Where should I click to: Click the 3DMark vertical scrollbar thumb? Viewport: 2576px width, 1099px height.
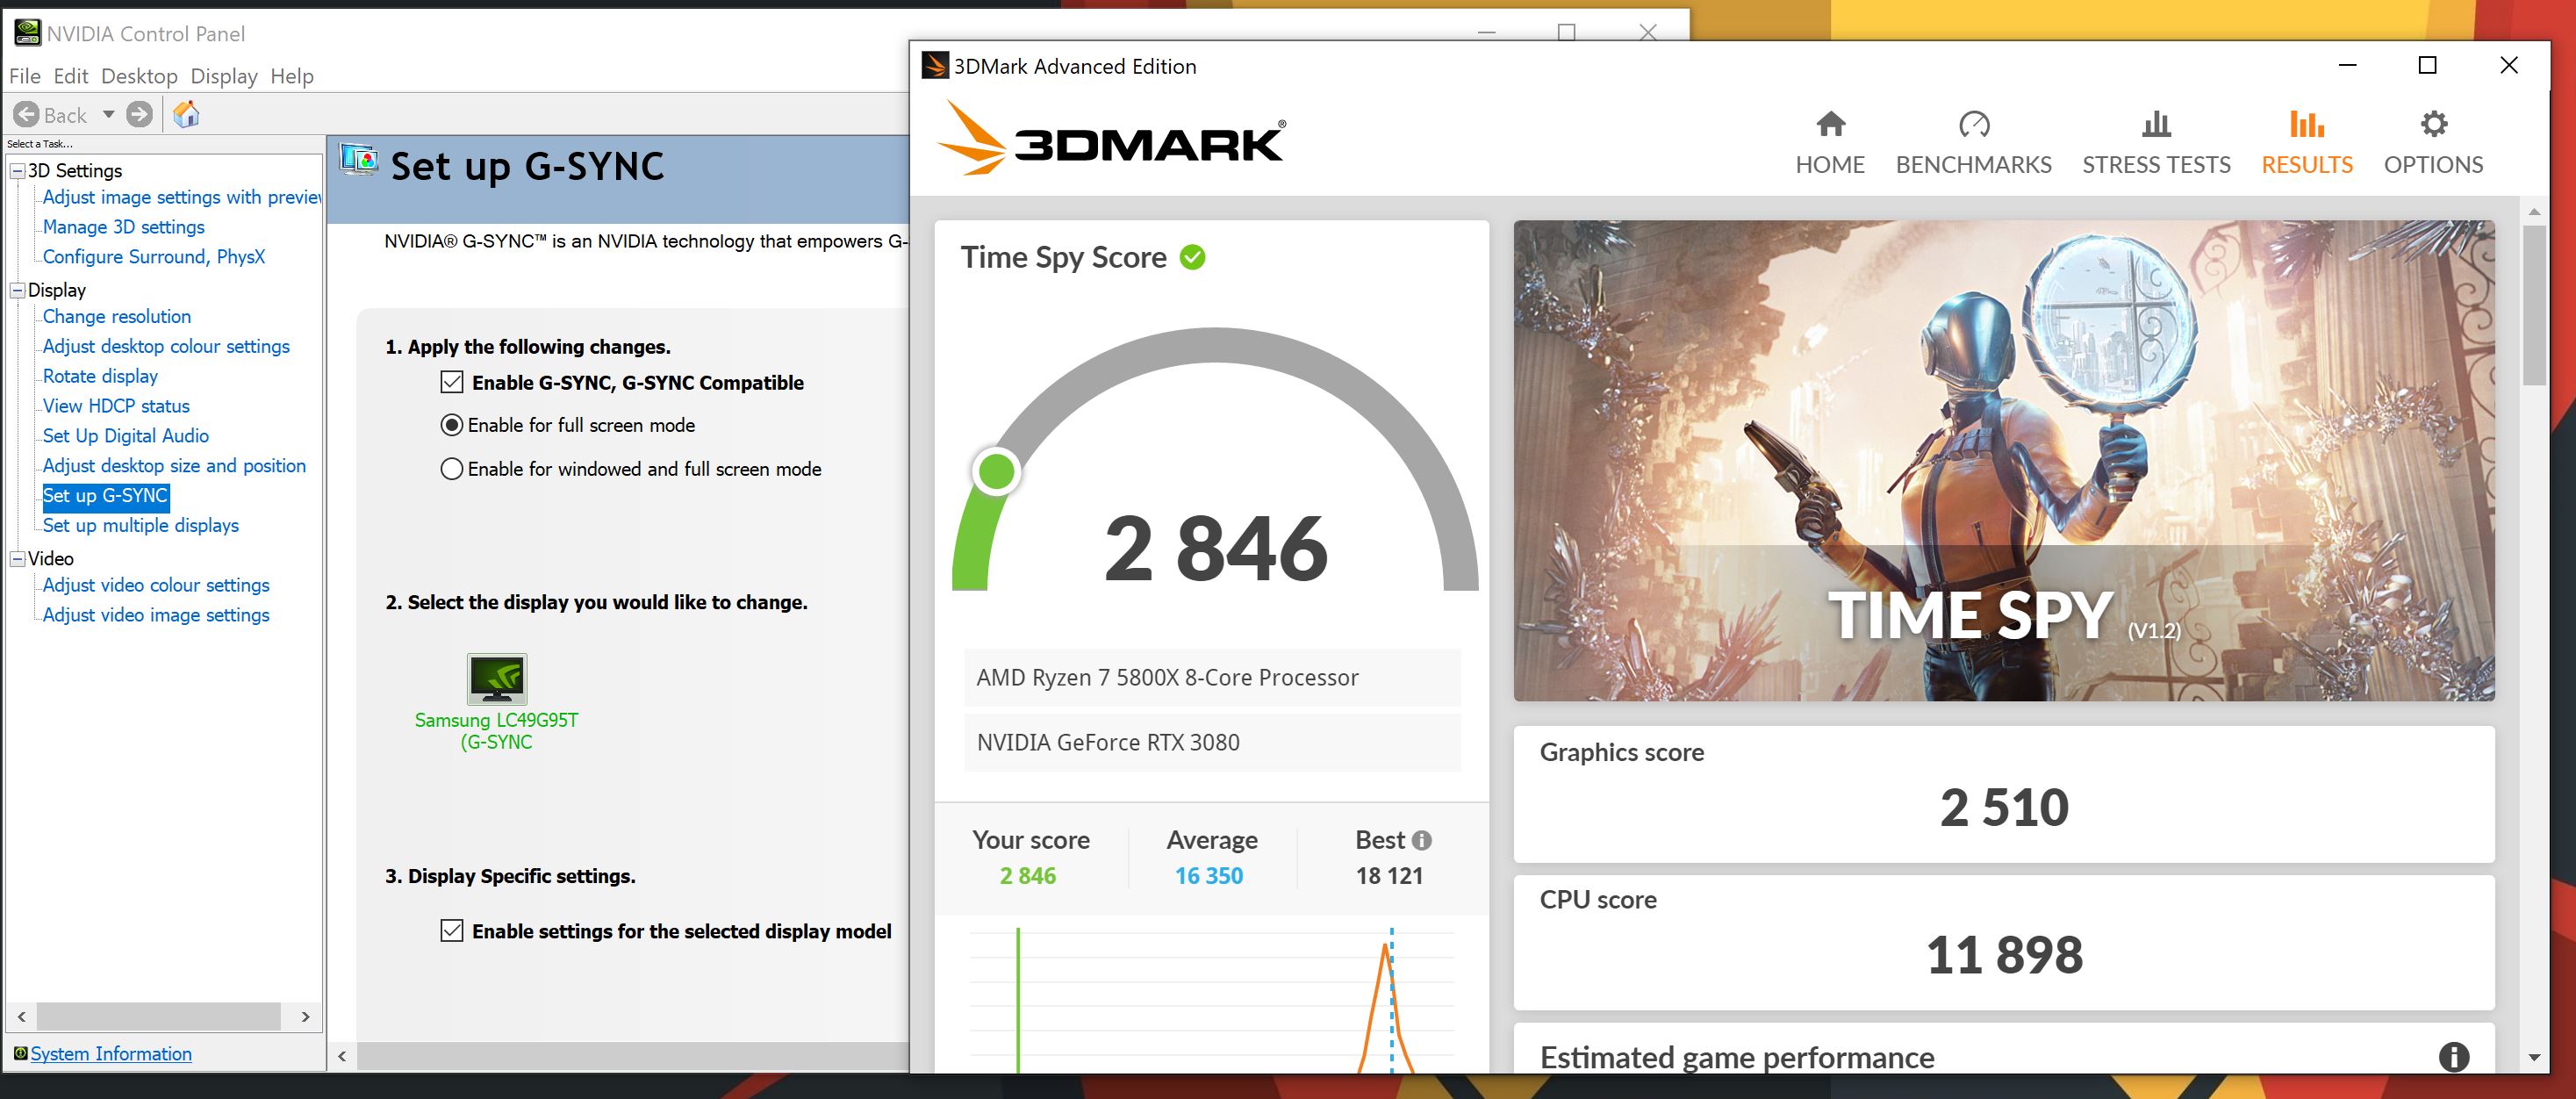2534,305
